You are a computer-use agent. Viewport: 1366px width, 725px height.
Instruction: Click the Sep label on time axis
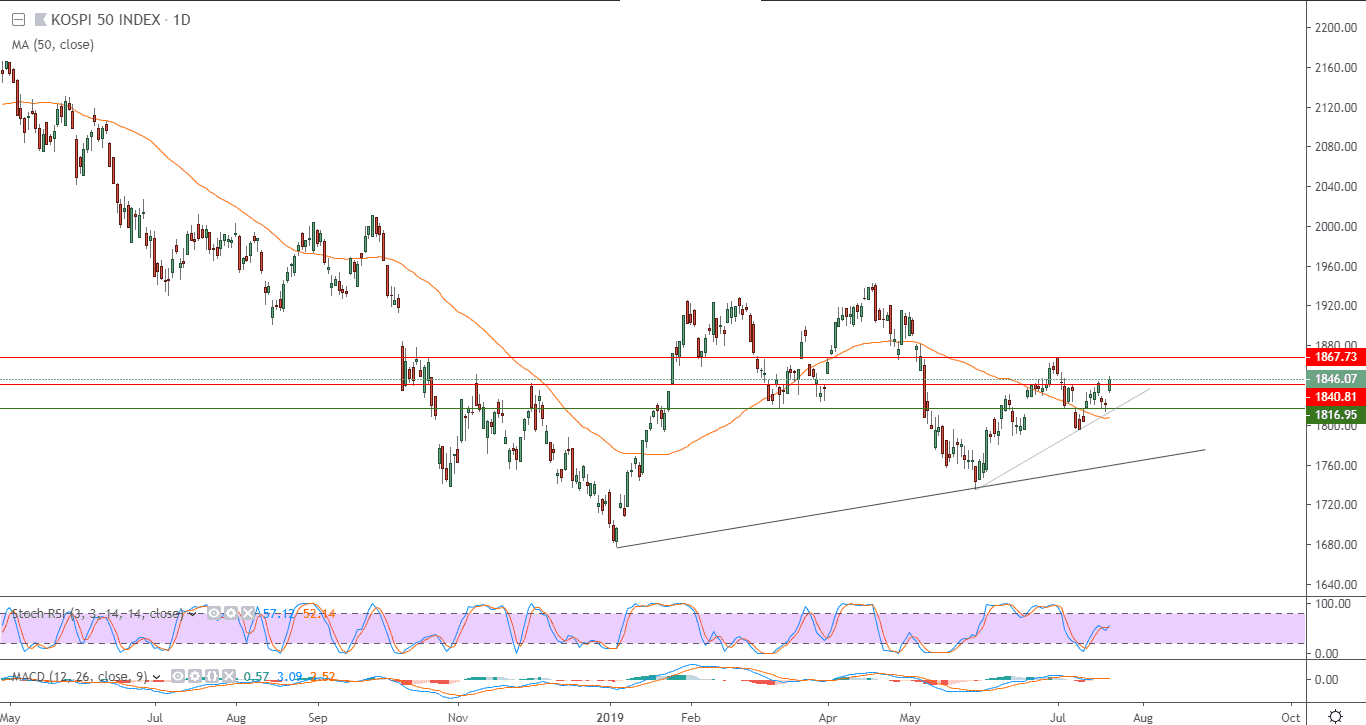click(318, 717)
